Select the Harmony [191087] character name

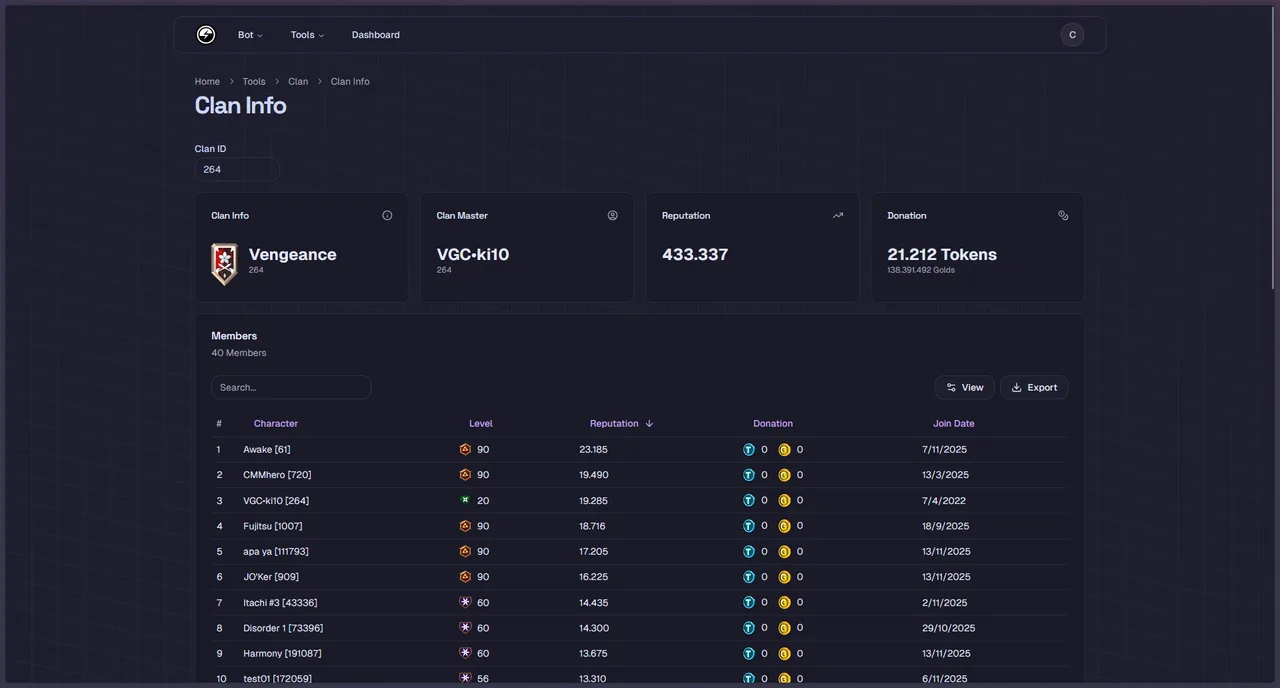pyautogui.click(x=282, y=654)
